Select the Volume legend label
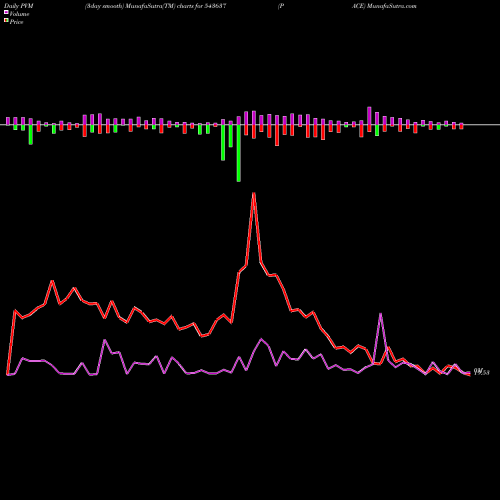Viewport: 500px width, 500px height. pos(19,14)
